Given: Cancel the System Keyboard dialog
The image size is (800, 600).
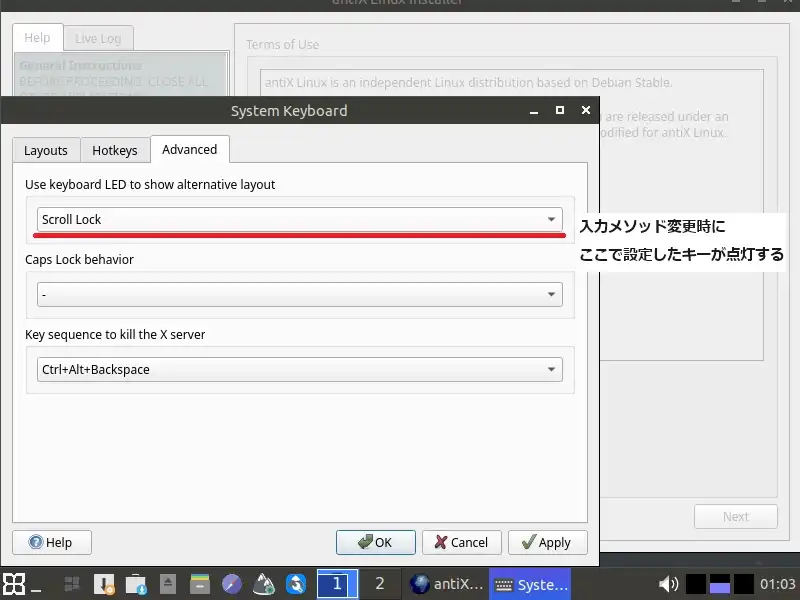Looking at the screenshot, I should (x=462, y=542).
